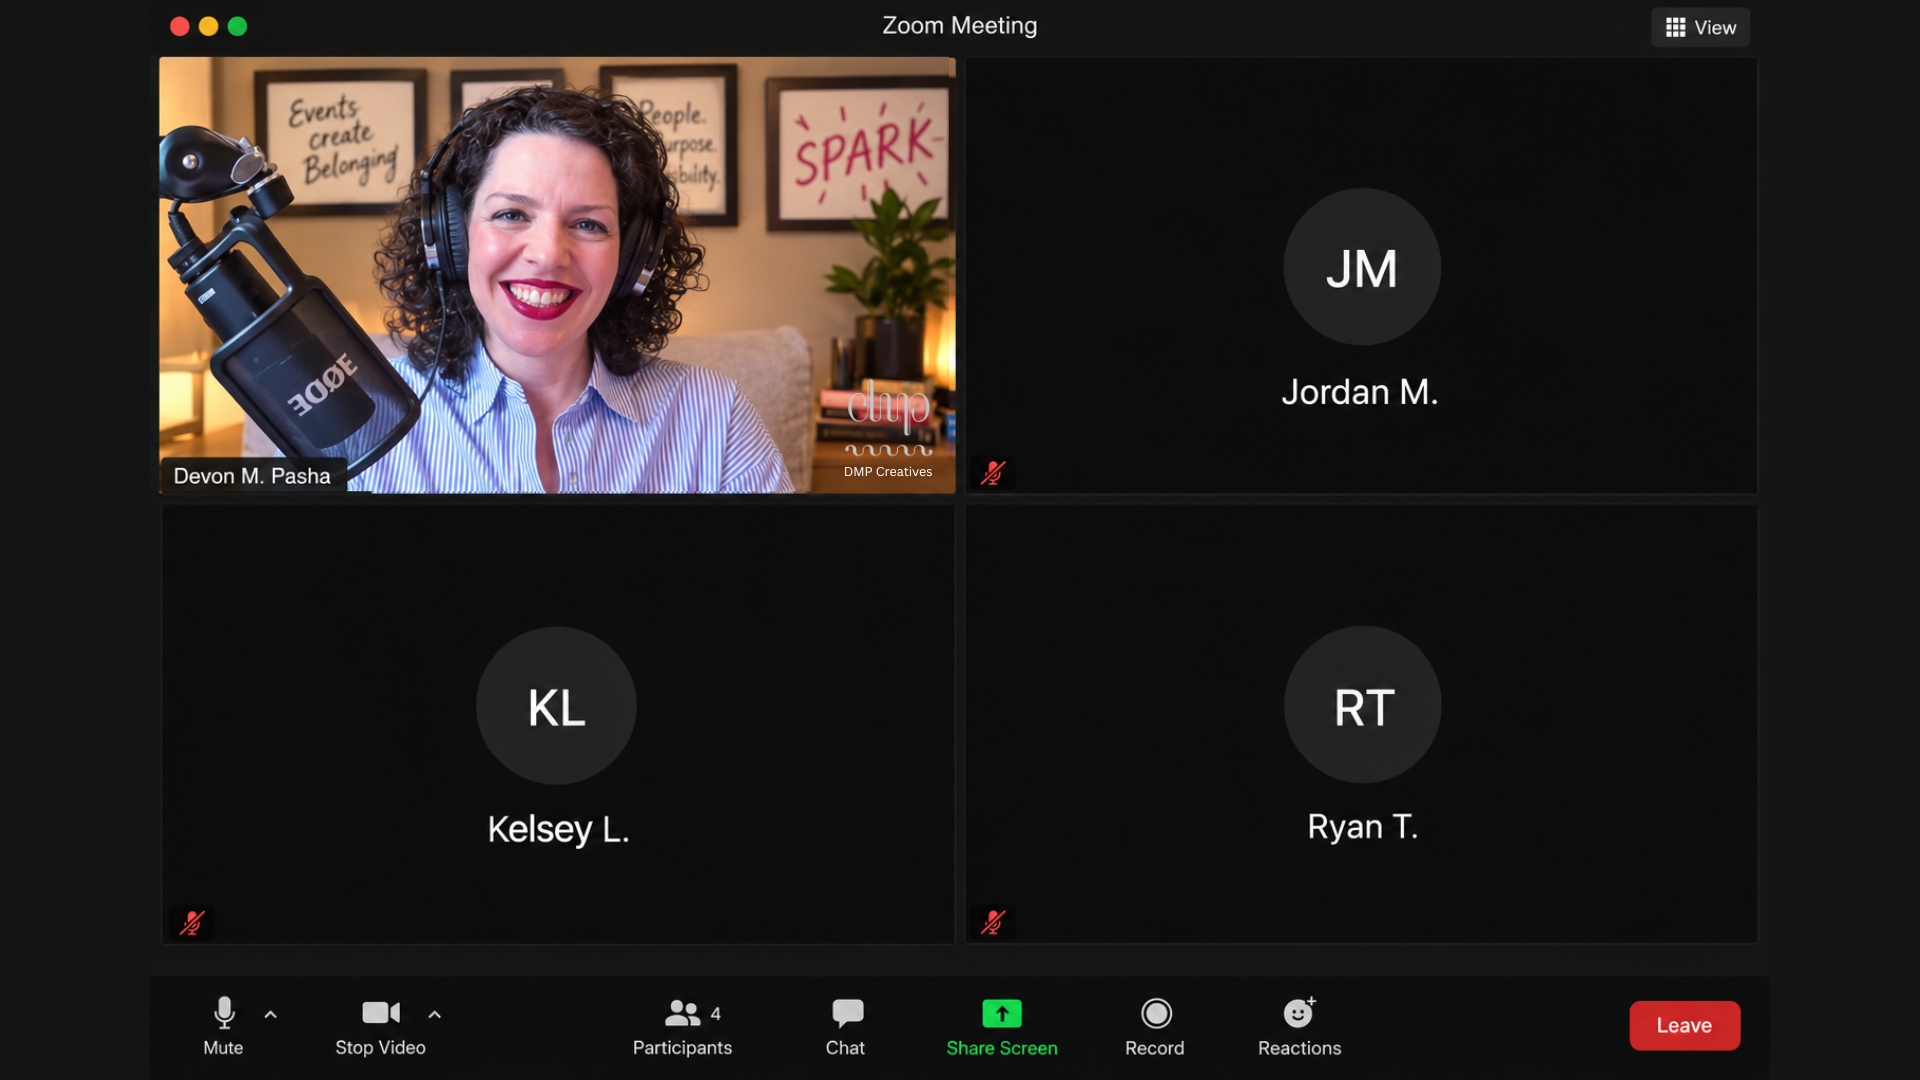Click the Zoom Meeting window title

959,26
